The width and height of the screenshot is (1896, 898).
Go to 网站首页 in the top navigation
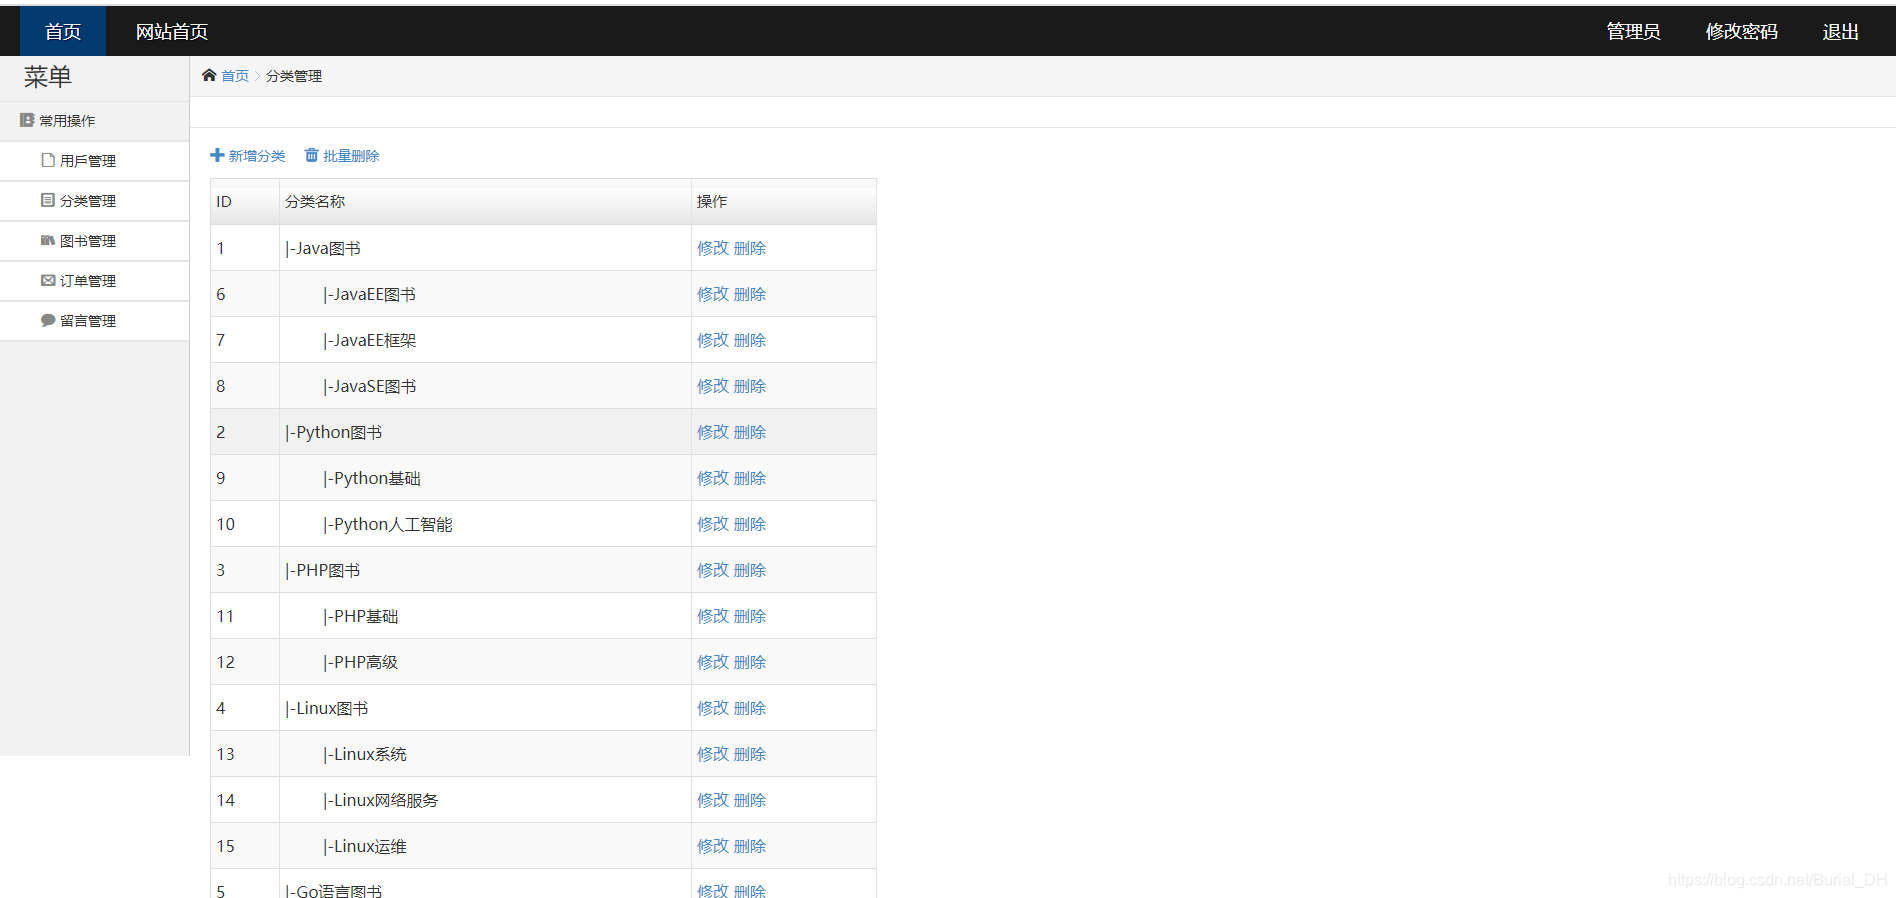pos(172,31)
